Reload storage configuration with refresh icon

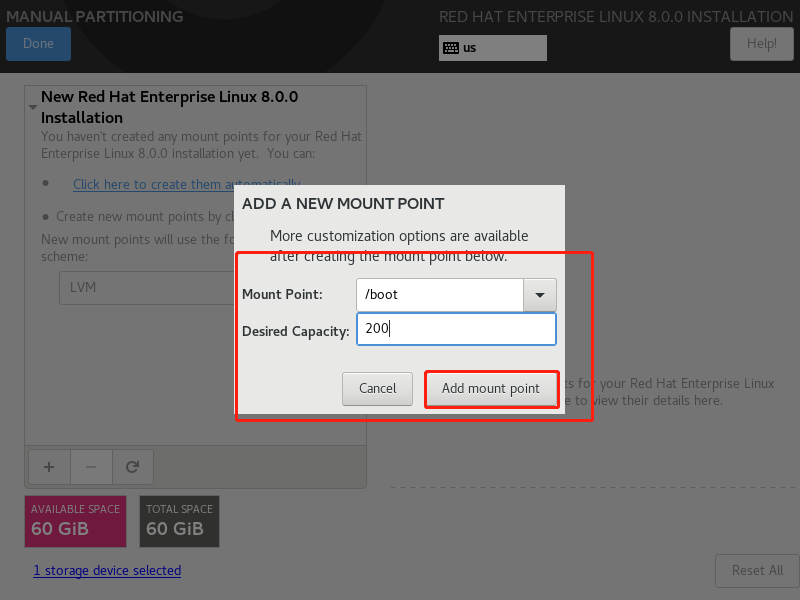(x=133, y=467)
